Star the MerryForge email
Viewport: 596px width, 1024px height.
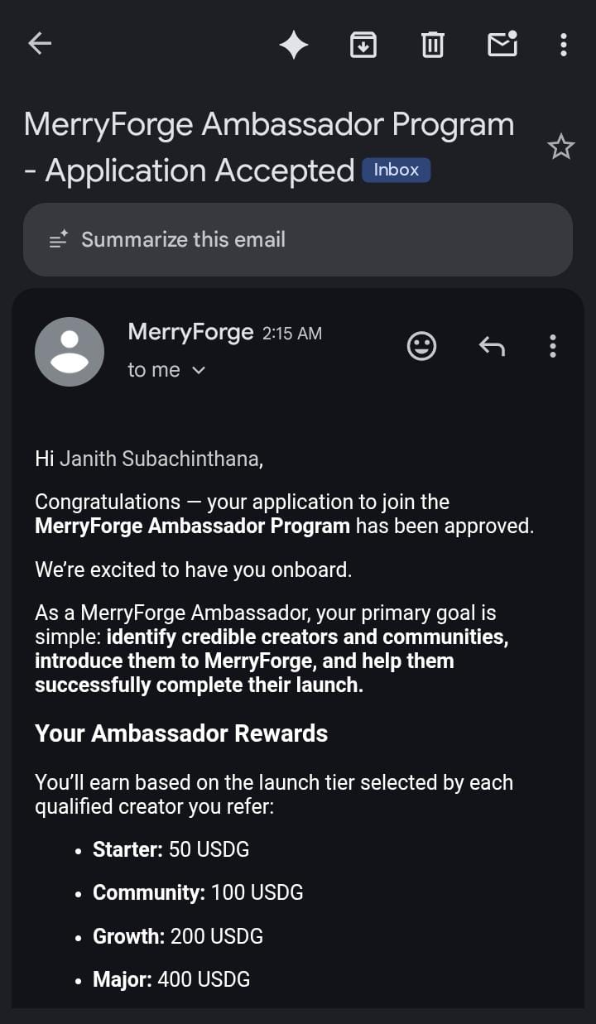coord(561,148)
